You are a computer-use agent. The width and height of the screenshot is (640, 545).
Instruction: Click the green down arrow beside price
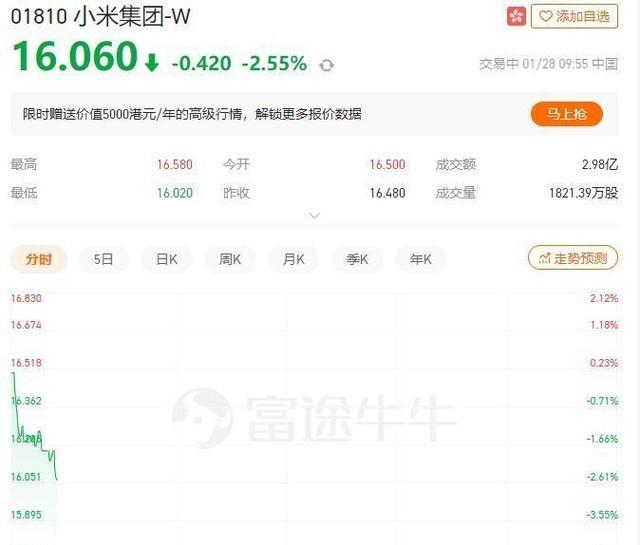pos(151,63)
